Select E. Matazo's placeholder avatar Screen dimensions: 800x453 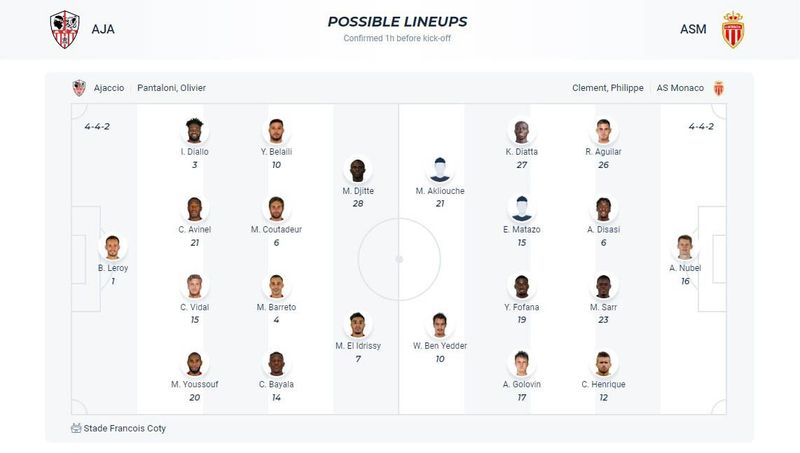[x=521, y=209]
